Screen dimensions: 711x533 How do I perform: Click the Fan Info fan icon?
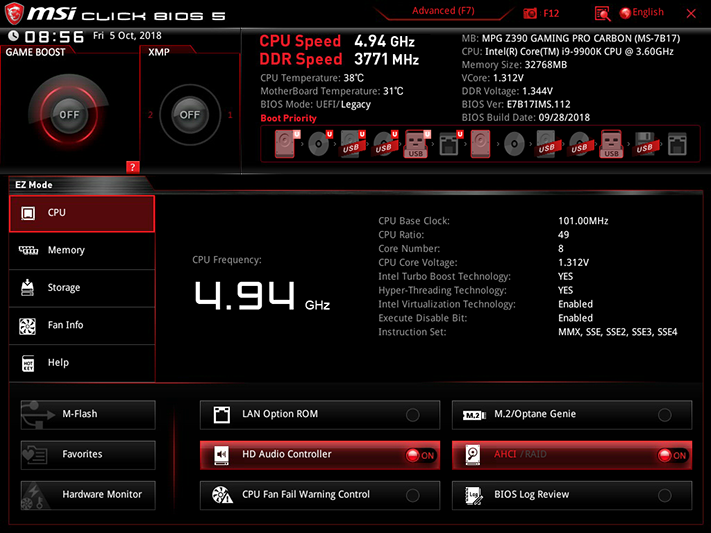click(28, 325)
